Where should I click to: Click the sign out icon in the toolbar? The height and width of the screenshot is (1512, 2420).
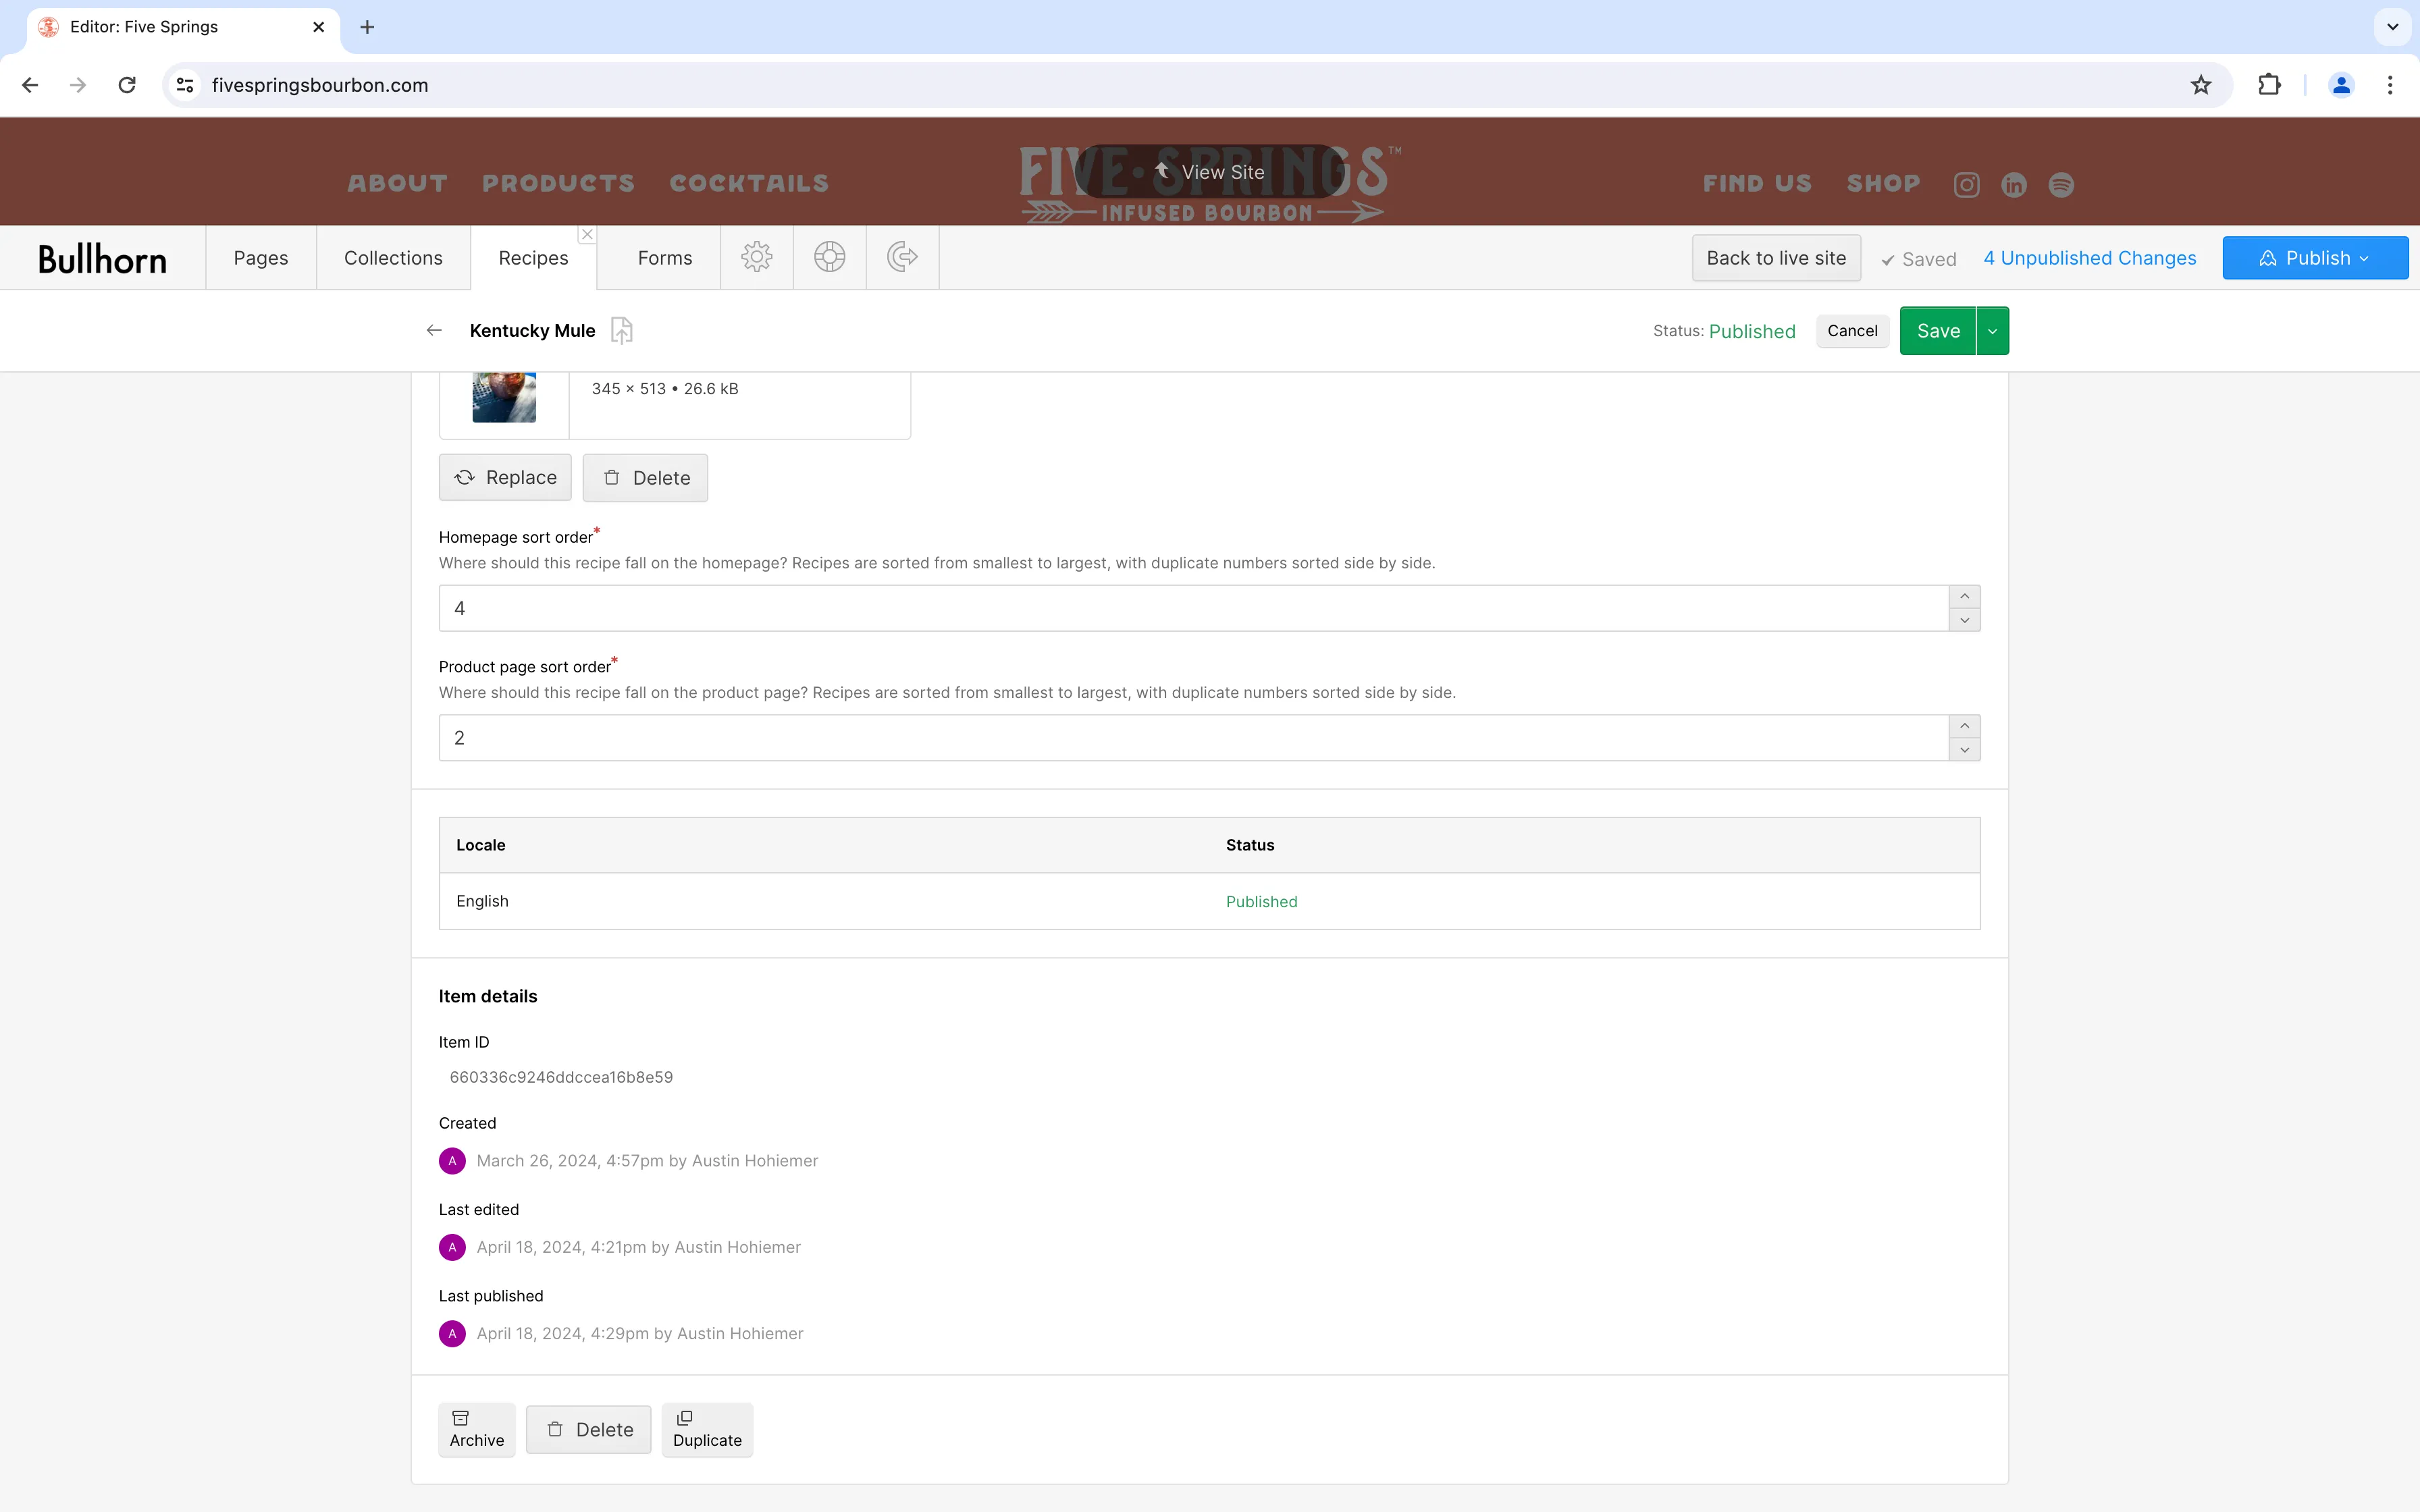coord(901,257)
